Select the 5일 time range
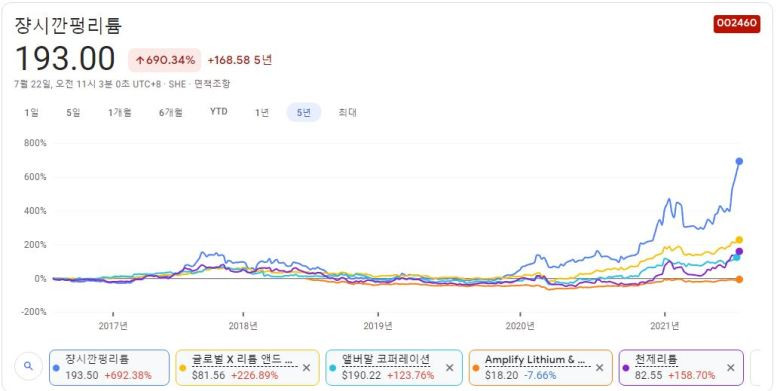The width and height of the screenshot is (780, 391). click(73, 112)
